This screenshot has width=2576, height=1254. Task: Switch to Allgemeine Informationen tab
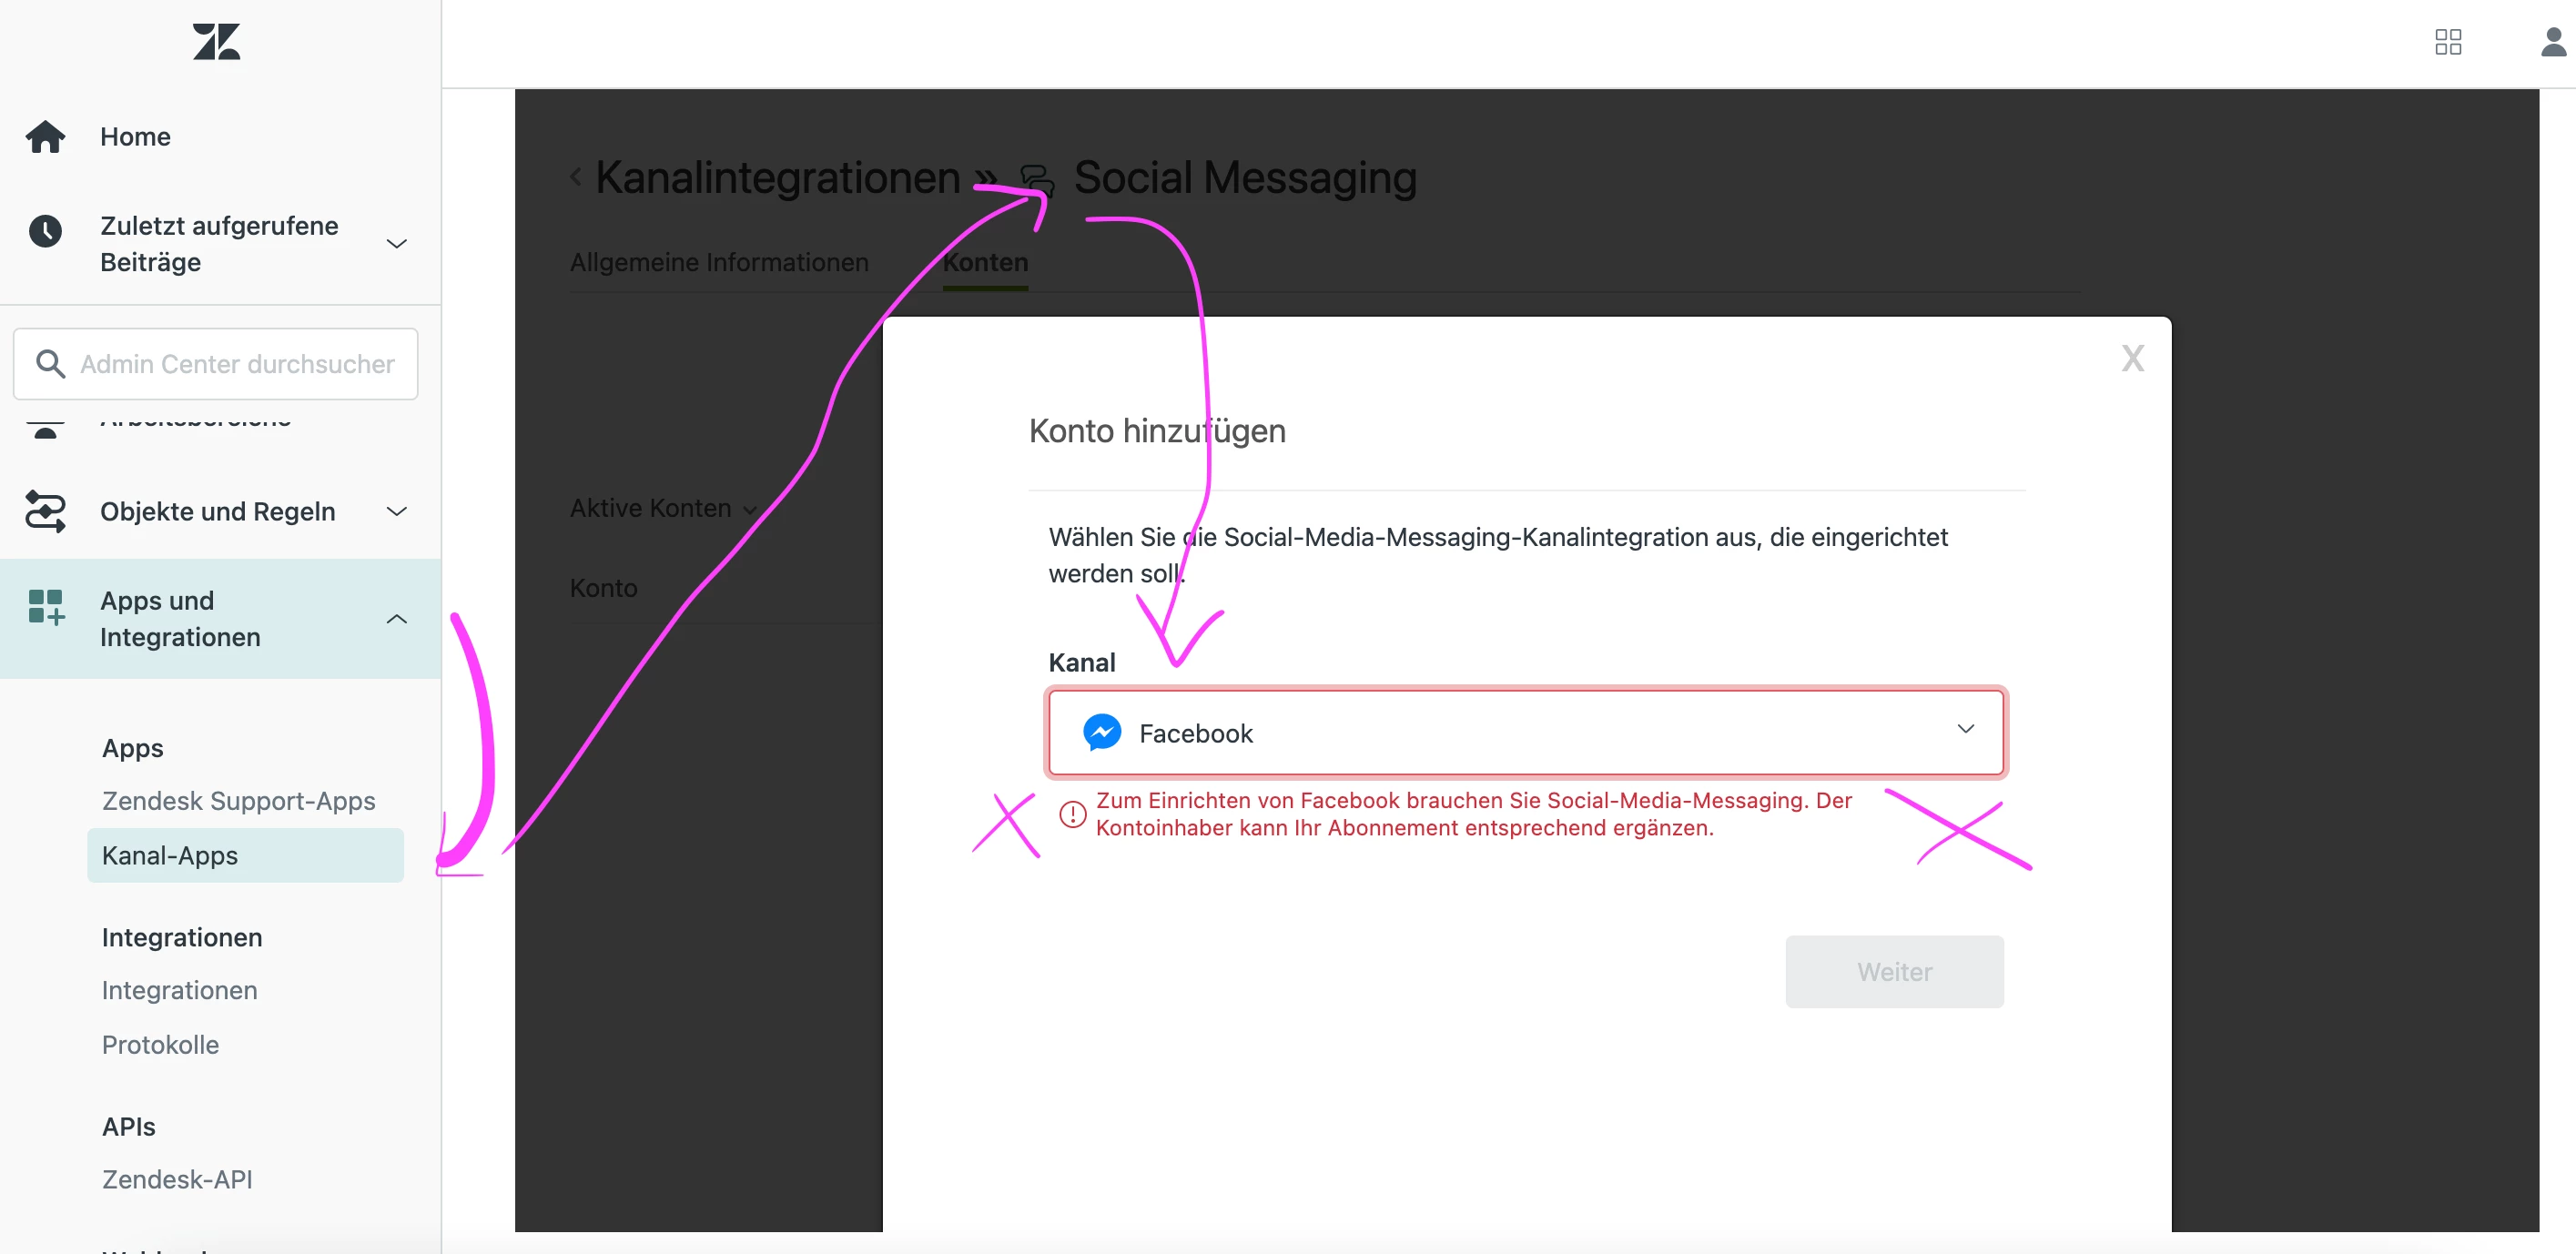tap(718, 262)
